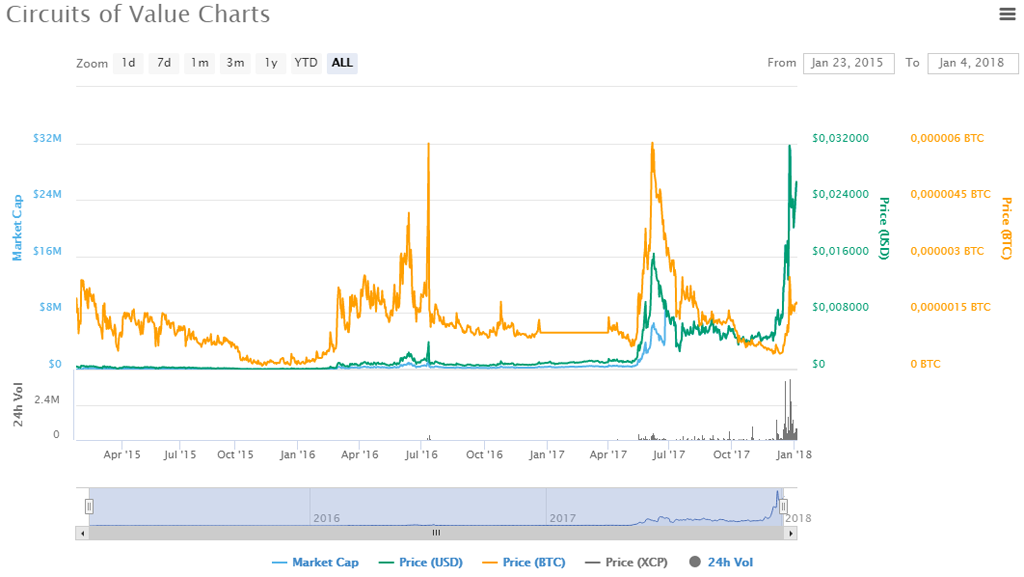
Task: Click the vertical Price (BTC) axis title
Action: pyautogui.click(x=1007, y=228)
